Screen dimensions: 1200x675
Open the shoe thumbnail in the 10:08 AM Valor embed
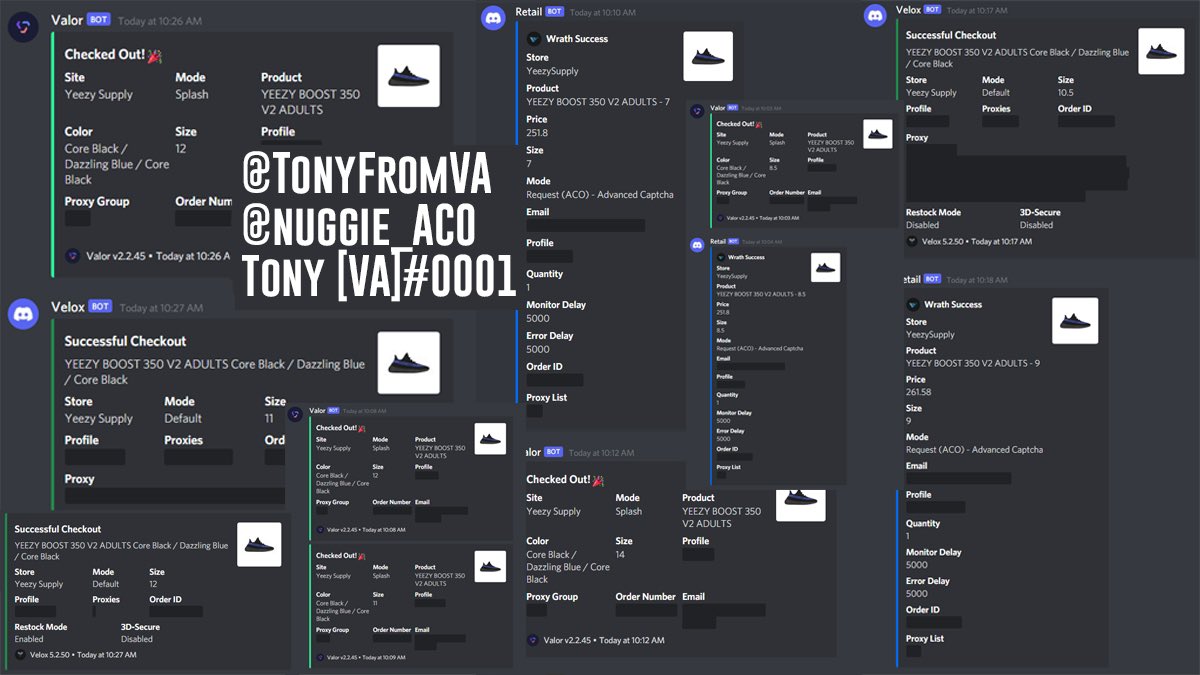tap(490, 438)
